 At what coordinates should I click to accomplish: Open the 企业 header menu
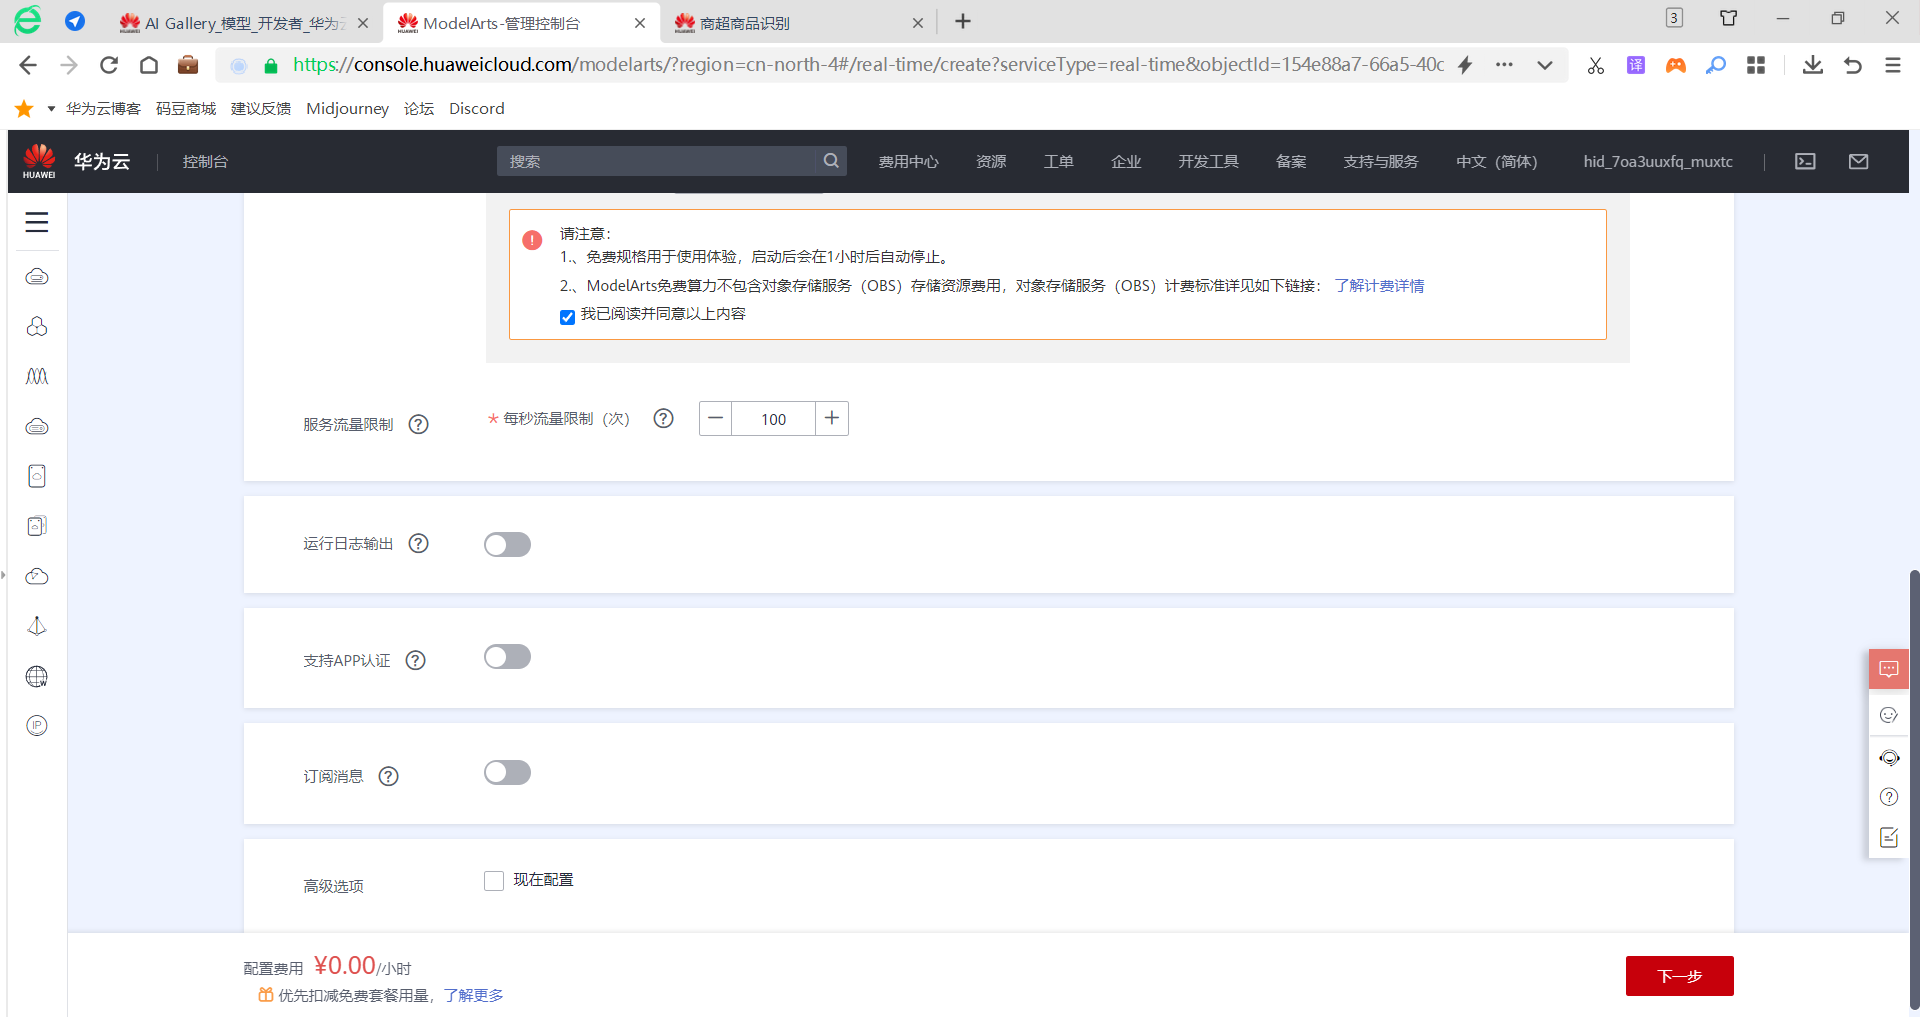[1126, 162]
